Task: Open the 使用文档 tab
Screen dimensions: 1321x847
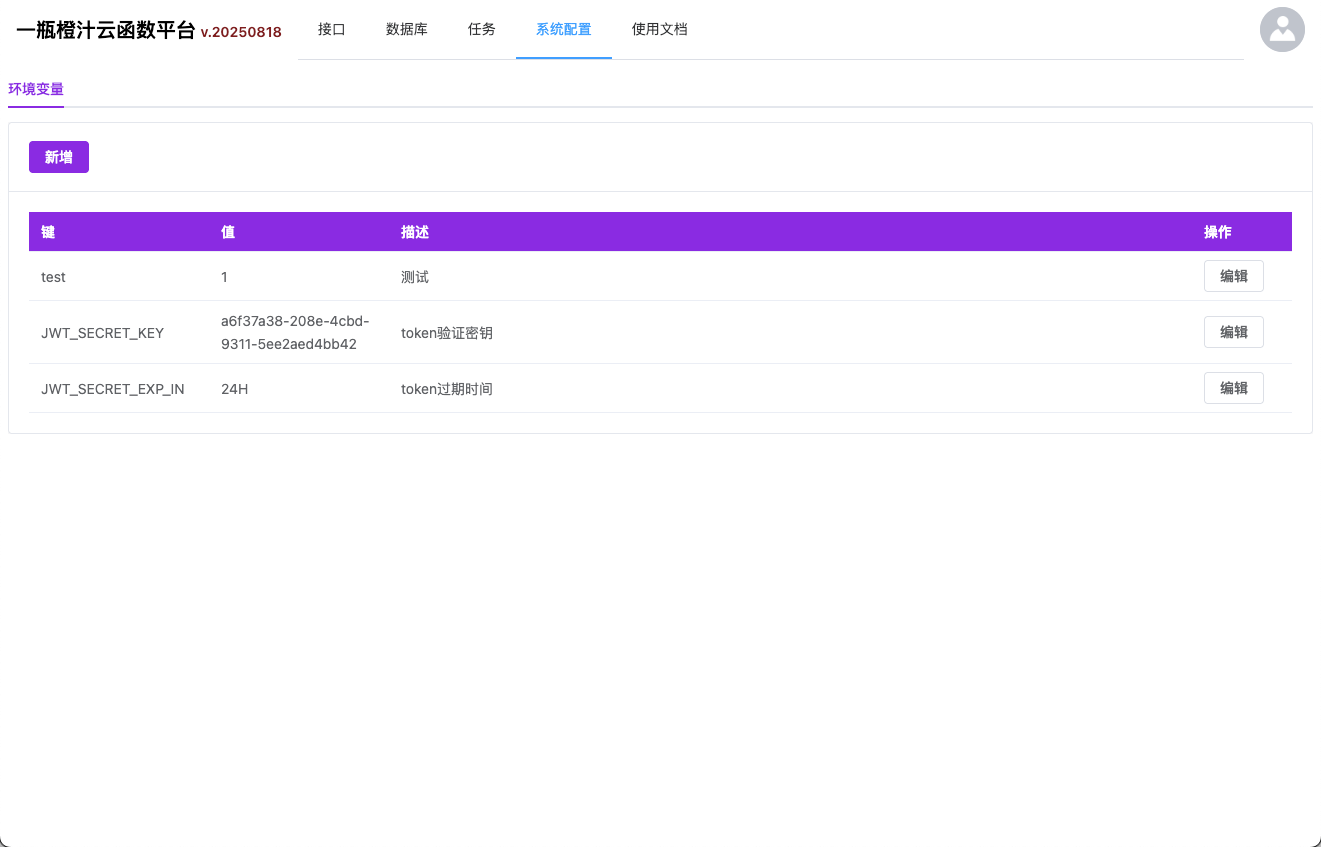Action: coord(659,30)
